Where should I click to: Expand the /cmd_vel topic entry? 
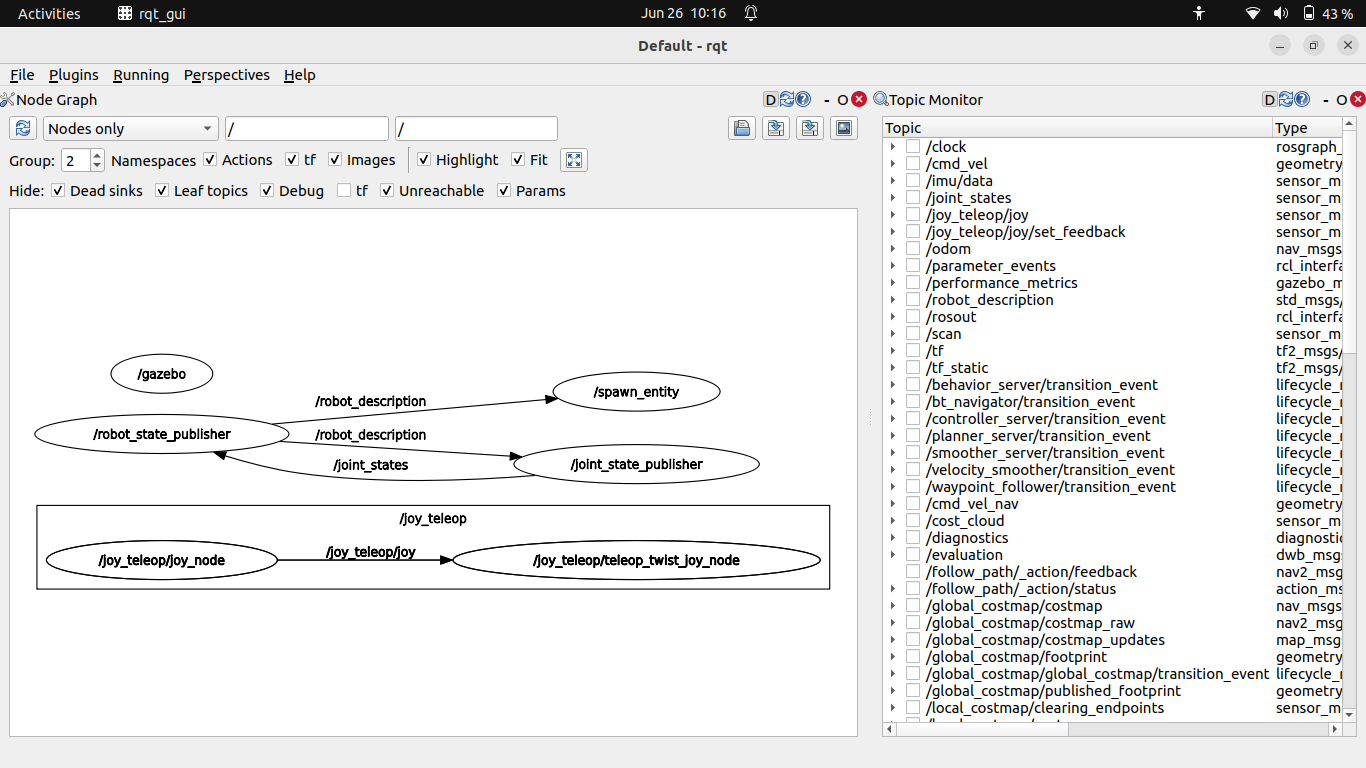point(893,163)
